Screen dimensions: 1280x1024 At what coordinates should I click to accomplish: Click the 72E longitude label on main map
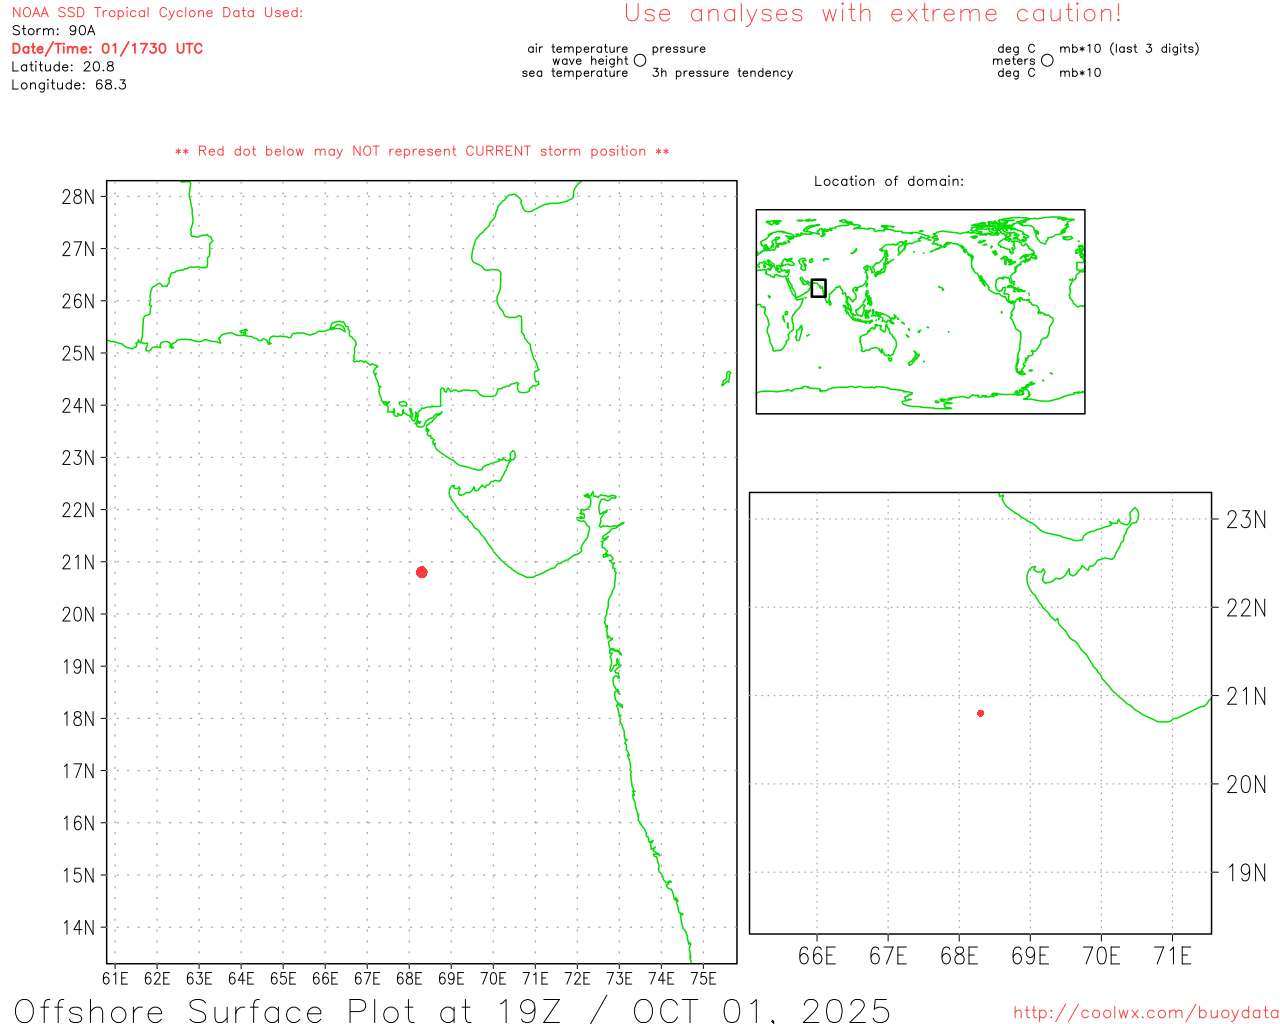pyautogui.click(x=577, y=979)
